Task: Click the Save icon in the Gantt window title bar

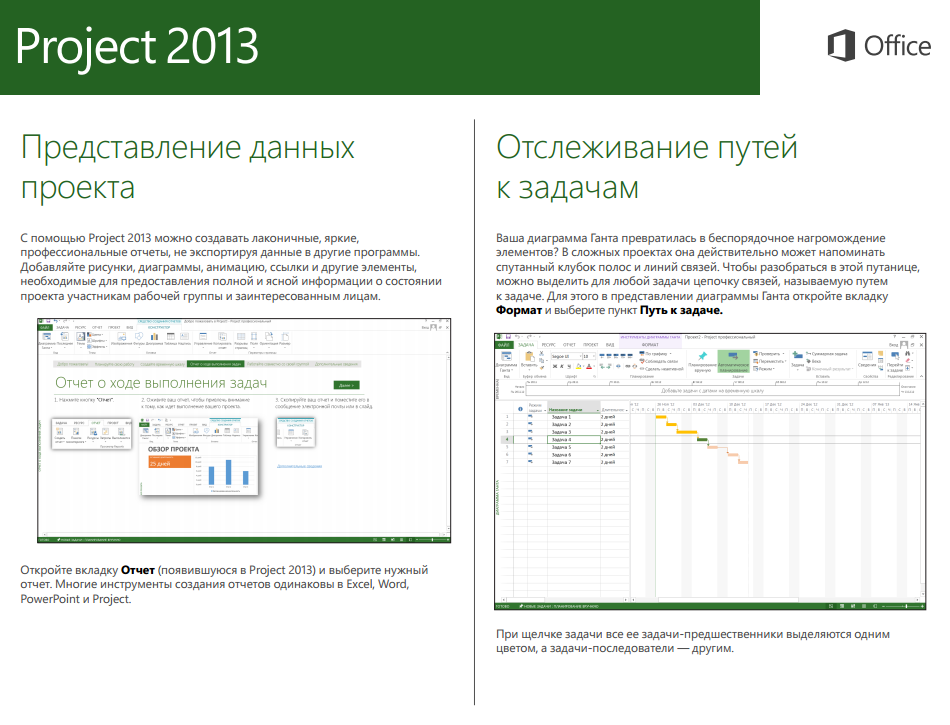Action: point(508,337)
